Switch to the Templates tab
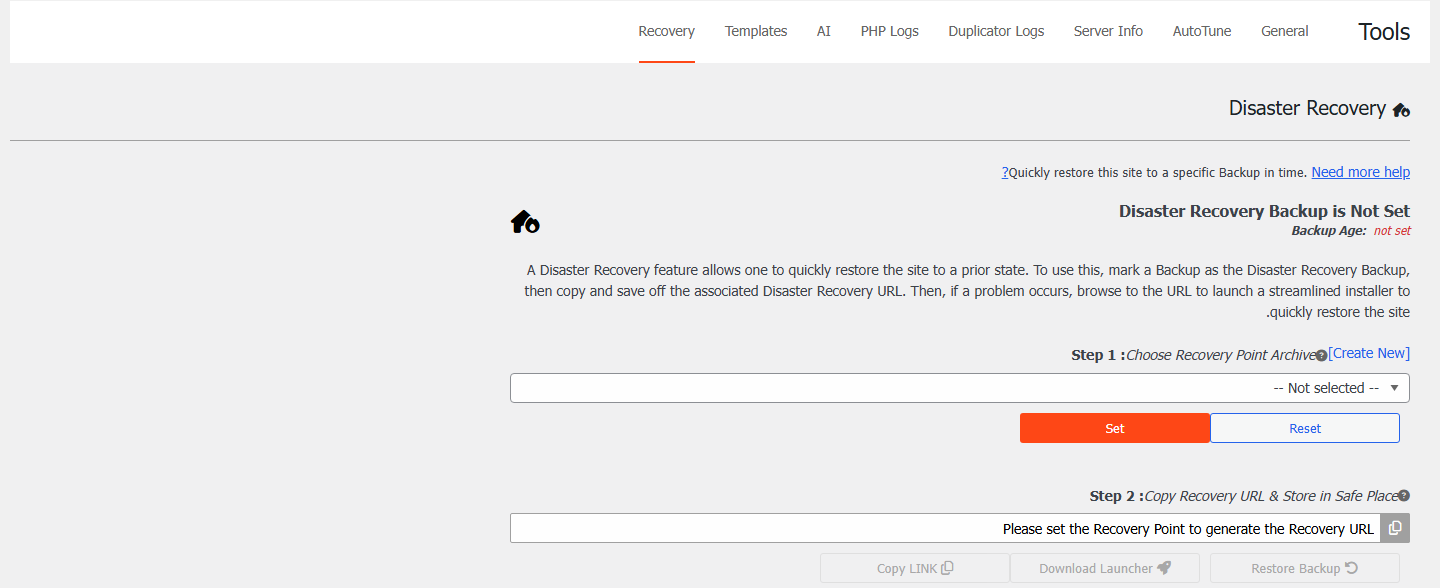The width and height of the screenshot is (1440, 588). point(756,31)
